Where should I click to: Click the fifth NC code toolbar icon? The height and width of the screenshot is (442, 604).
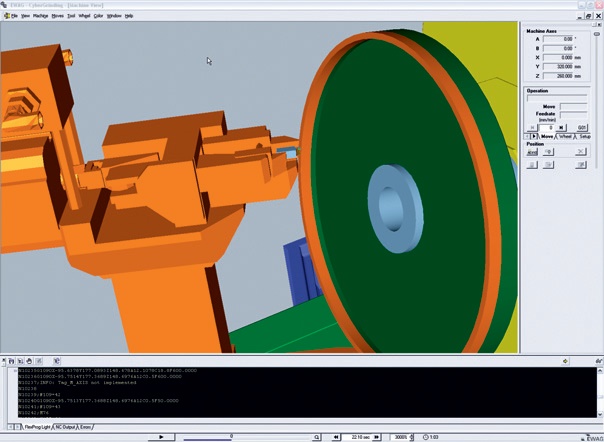tap(57, 361)
